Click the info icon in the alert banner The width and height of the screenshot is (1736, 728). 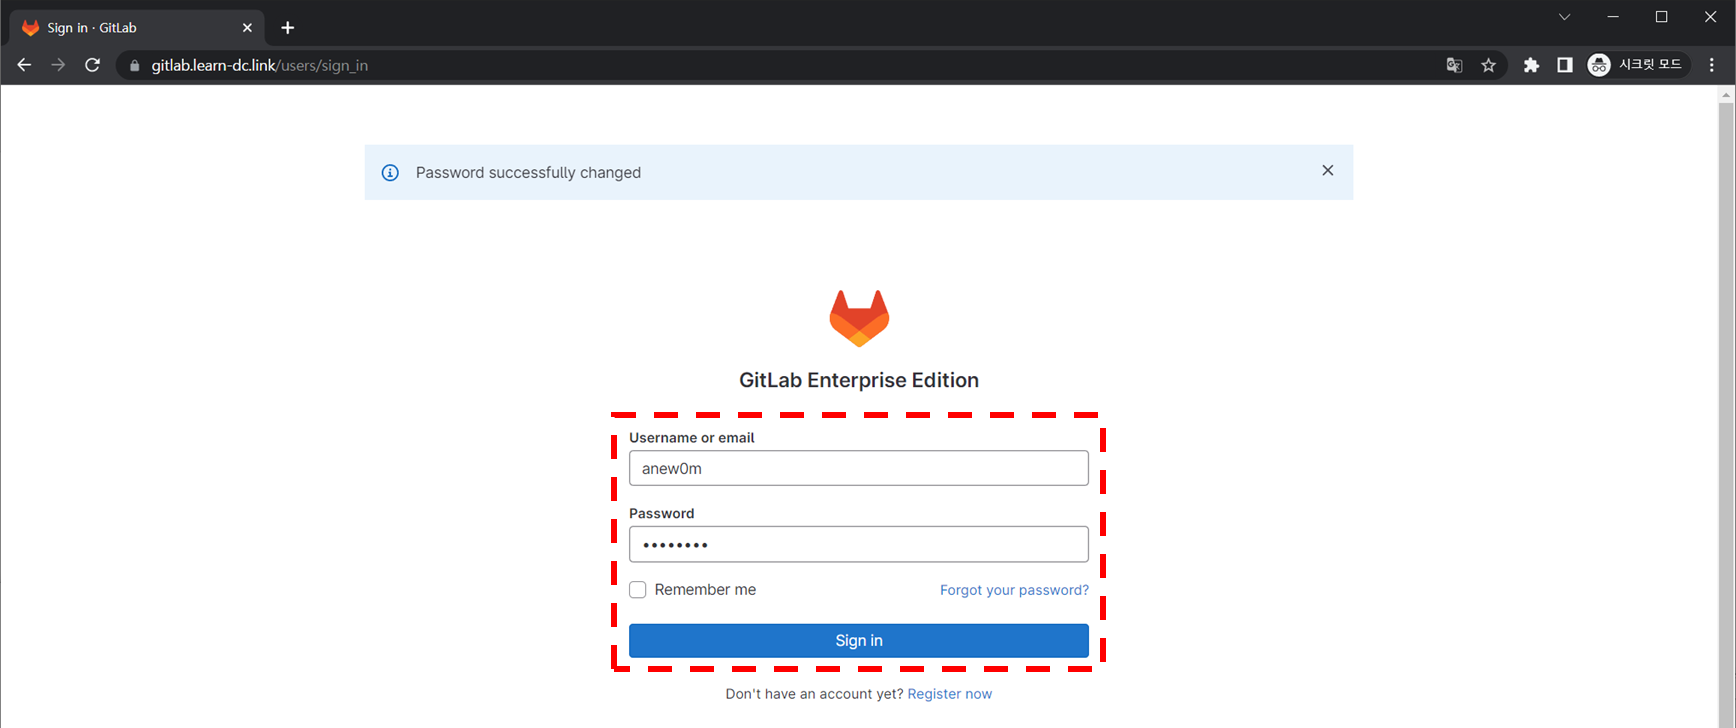click(390, 173)
